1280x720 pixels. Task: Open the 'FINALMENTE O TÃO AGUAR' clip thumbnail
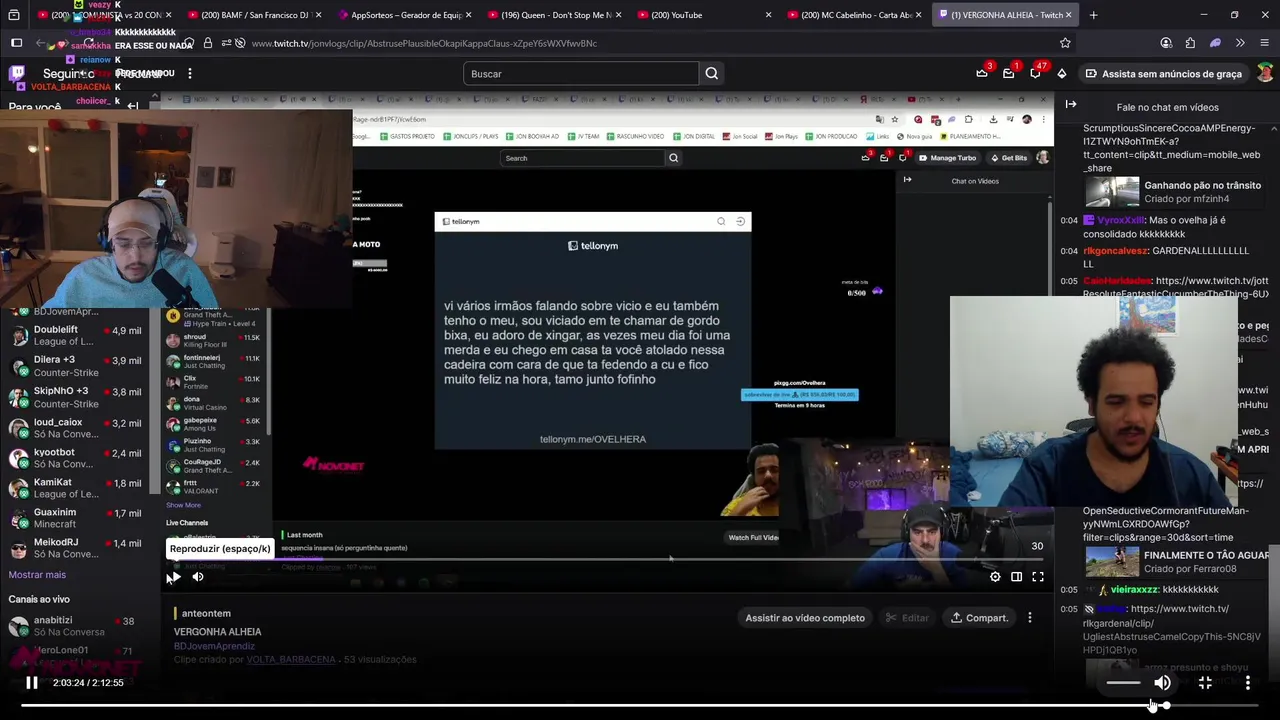click(1112, 562)
